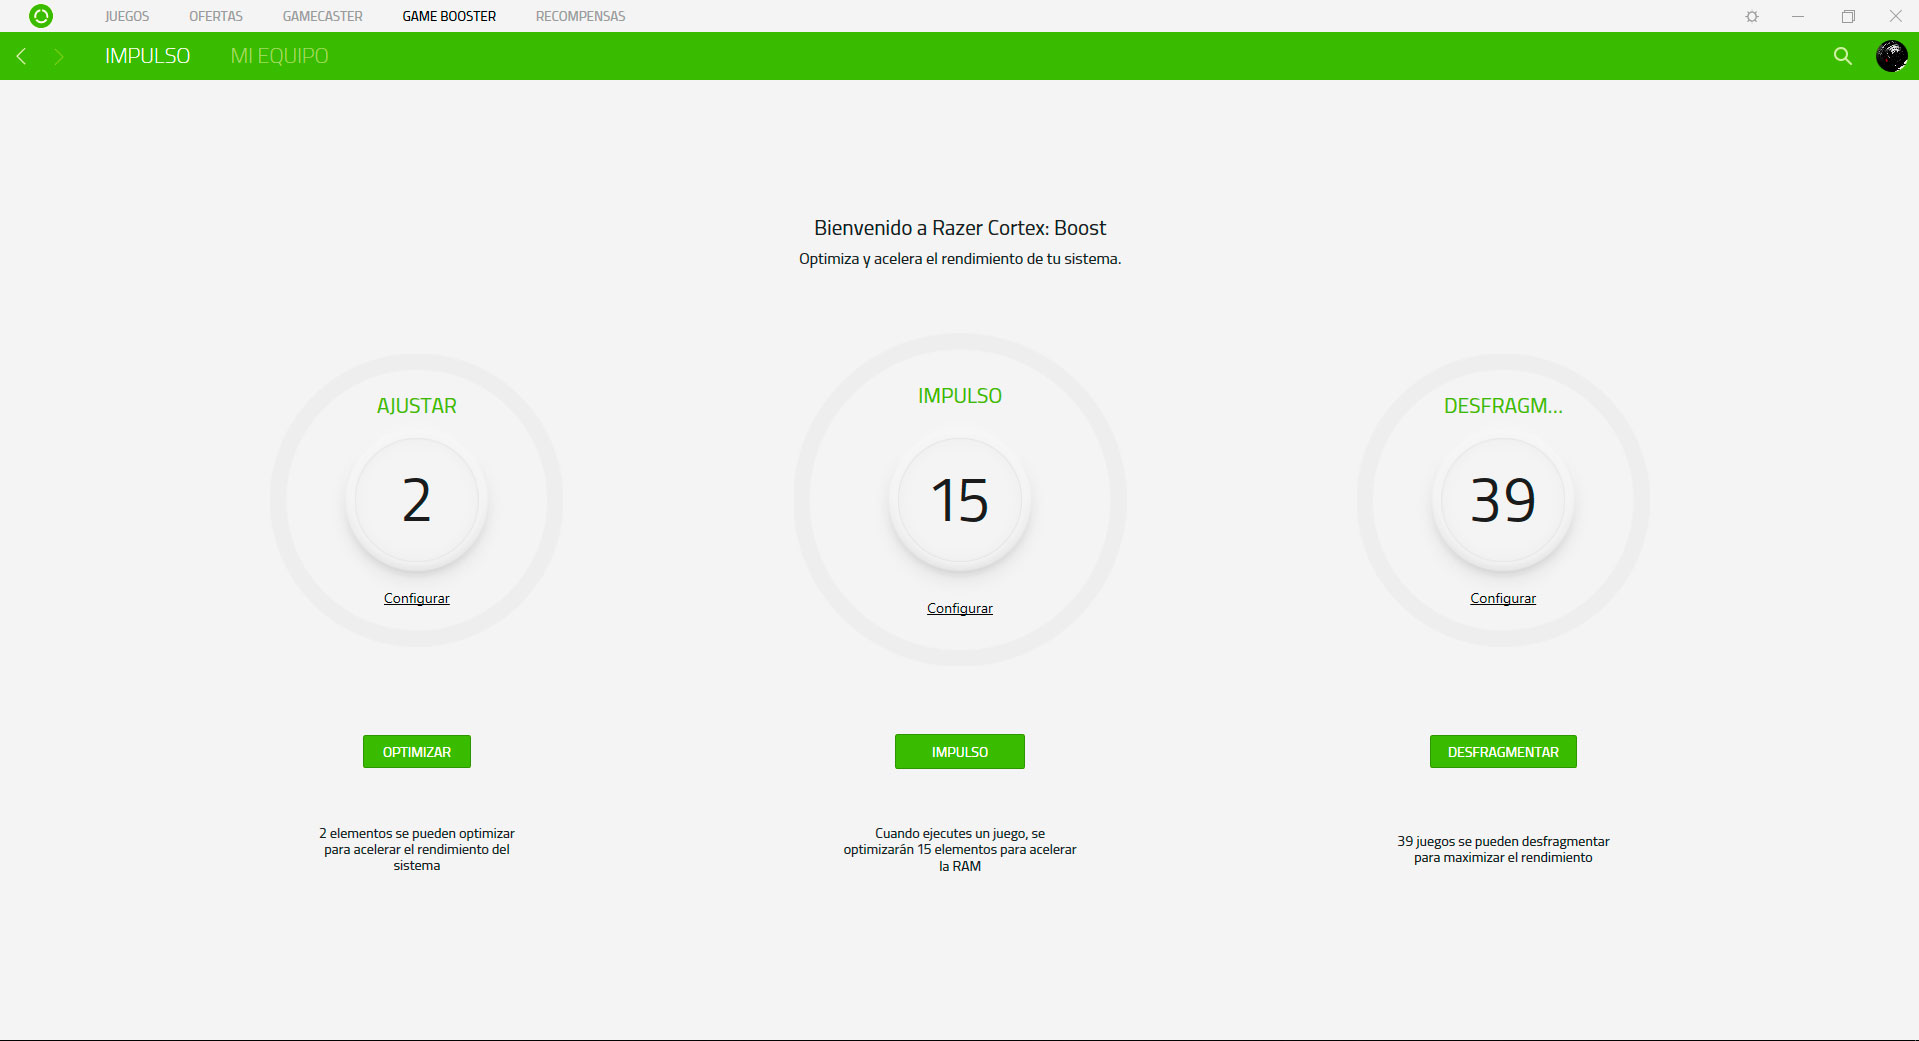
Task: Go forward with the right arrow
Action: pyautogui.click(x=59, y=56)
